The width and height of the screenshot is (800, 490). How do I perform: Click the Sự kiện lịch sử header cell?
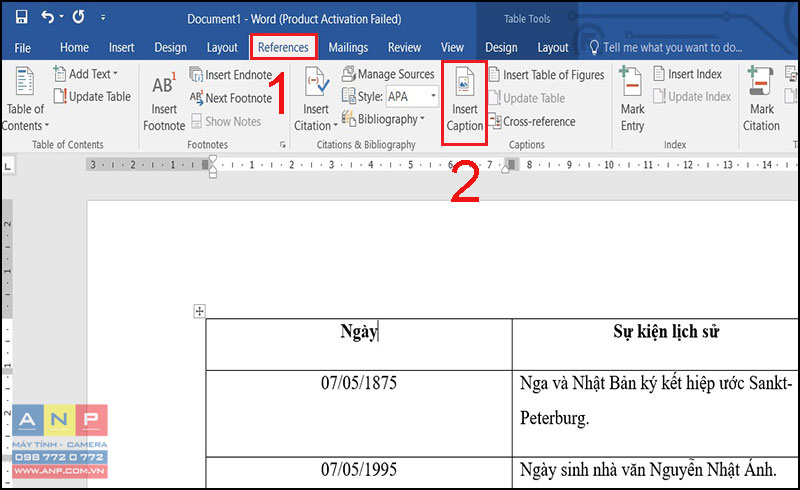coord(655,345)
